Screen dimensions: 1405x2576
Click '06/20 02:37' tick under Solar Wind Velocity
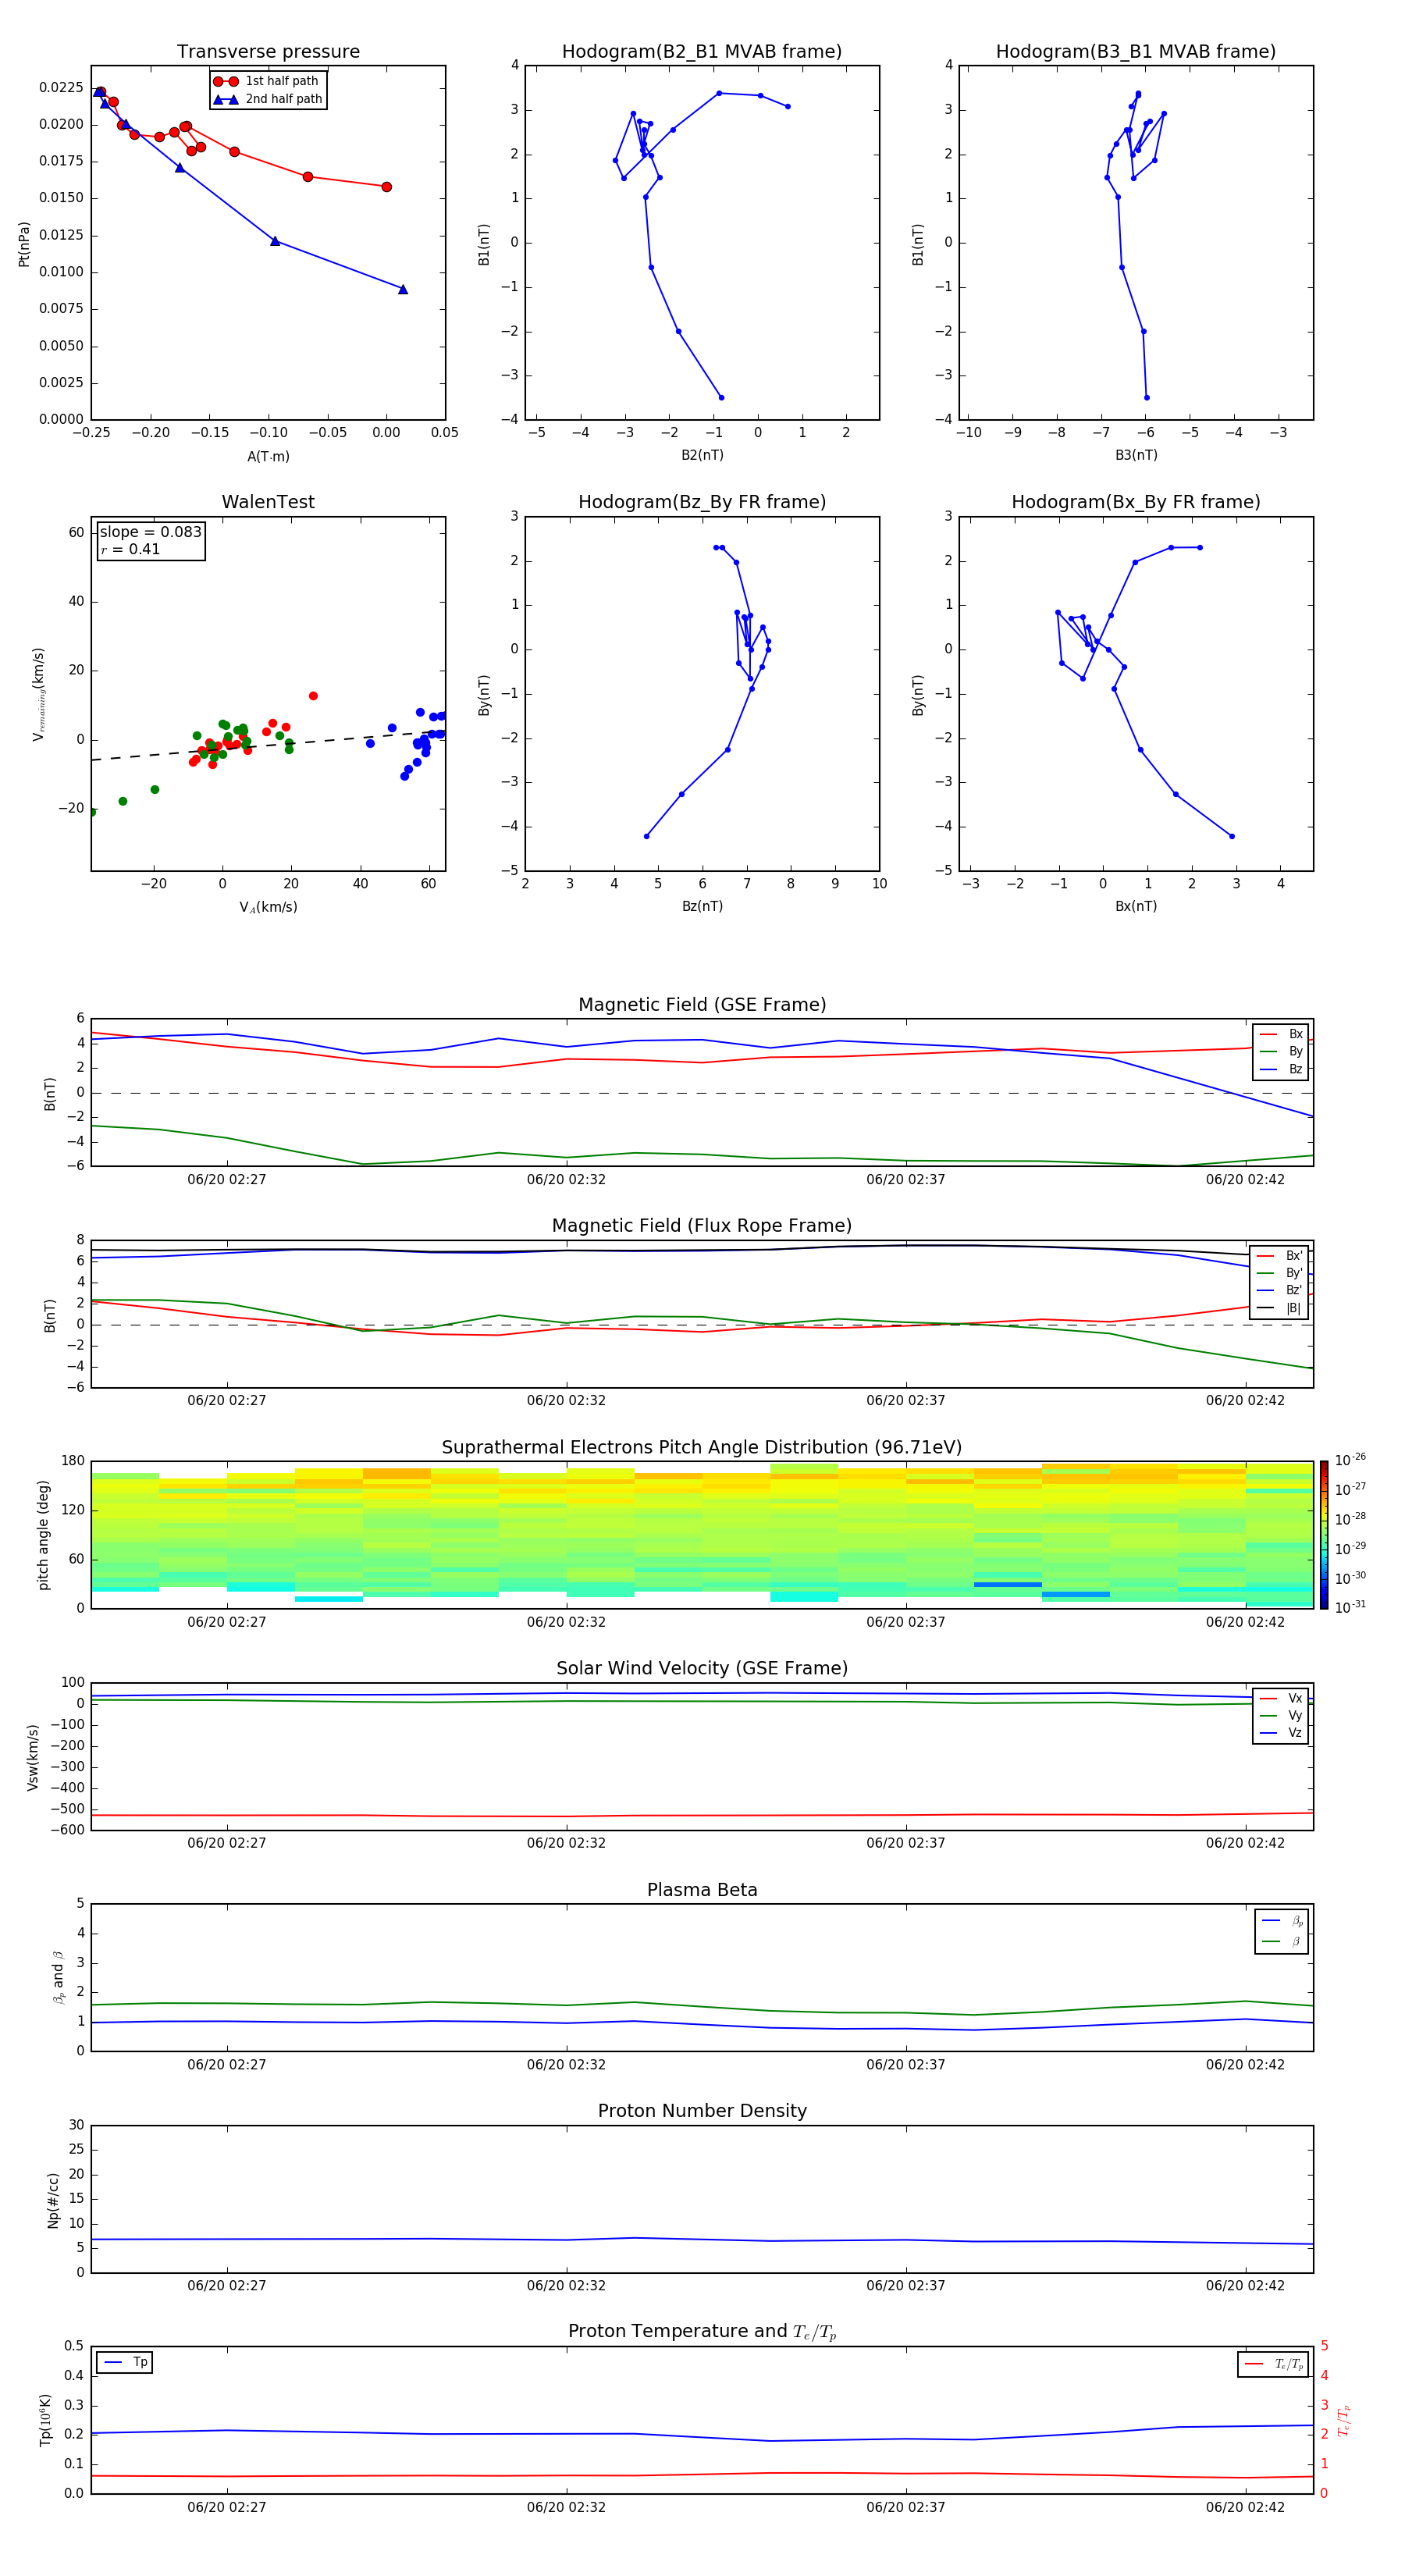(906, 1843)
